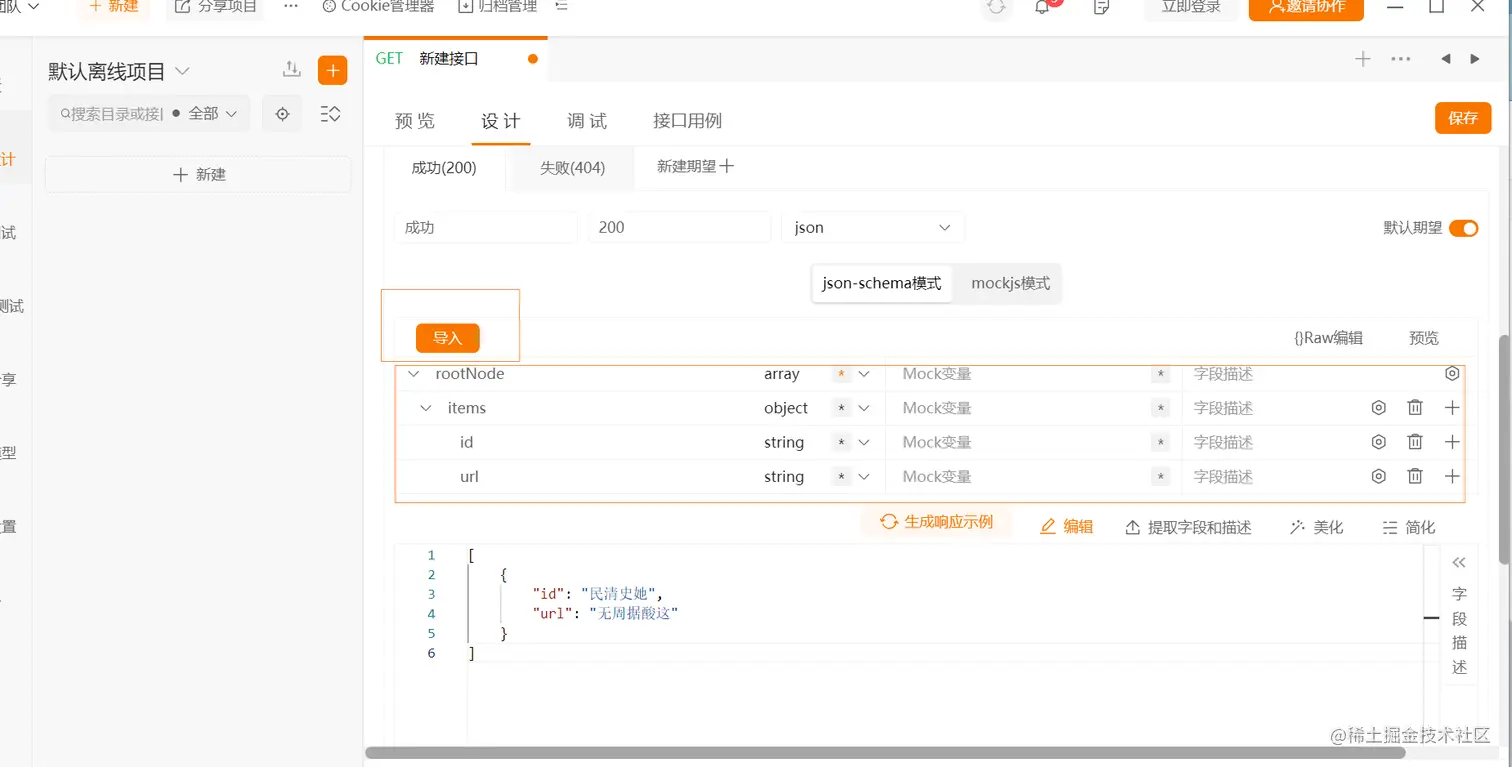The image size is (1512, 767).
Task: Select the 失败(404) response tab
Action: tap(572, 167)
